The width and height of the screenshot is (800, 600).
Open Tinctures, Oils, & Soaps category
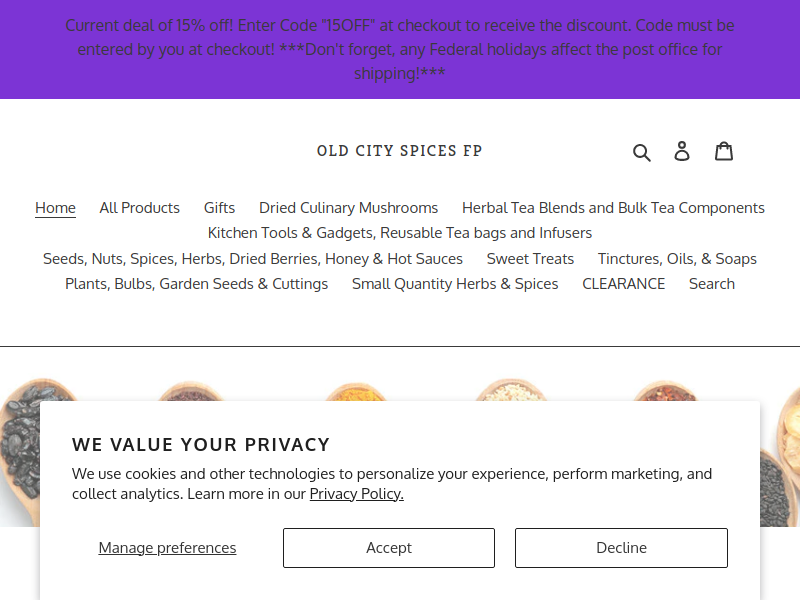click(x=677, y=259)
